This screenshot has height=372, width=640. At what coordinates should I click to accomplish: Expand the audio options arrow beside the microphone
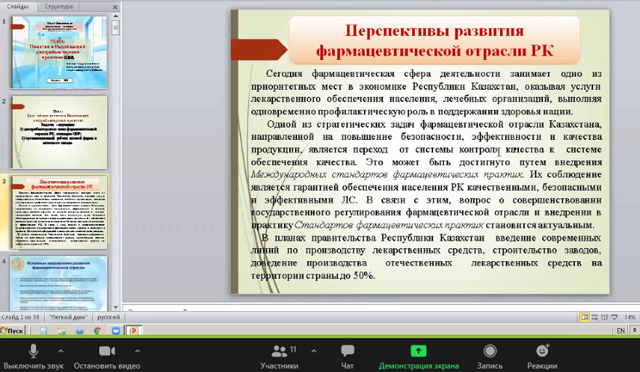tap(60, 351)
